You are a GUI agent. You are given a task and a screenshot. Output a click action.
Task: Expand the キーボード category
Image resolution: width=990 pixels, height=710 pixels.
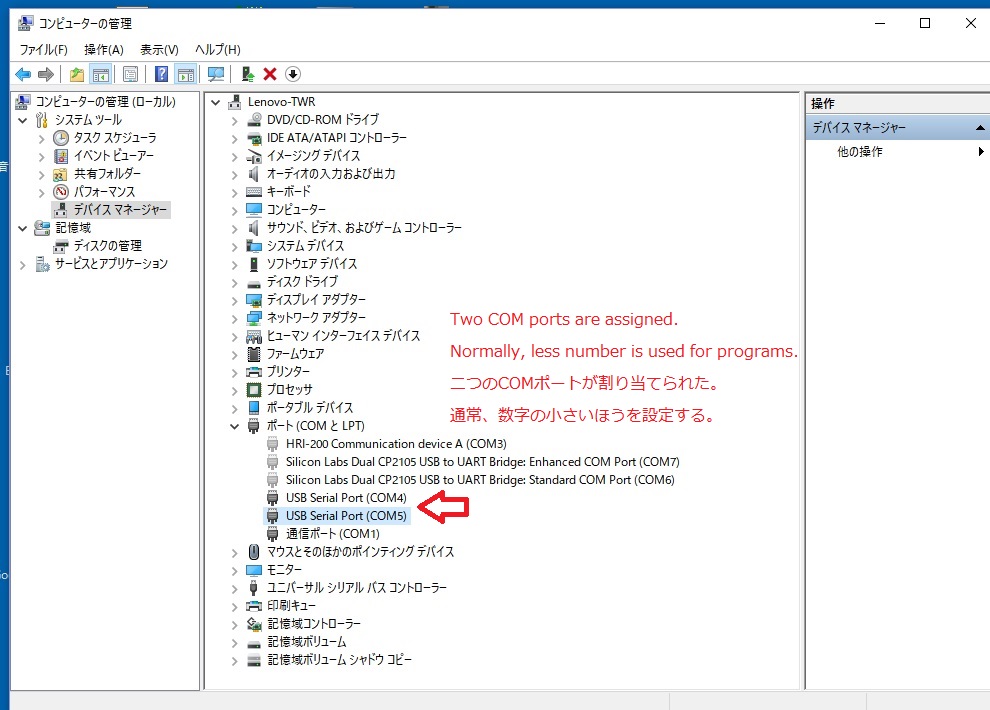pos(234,192)
